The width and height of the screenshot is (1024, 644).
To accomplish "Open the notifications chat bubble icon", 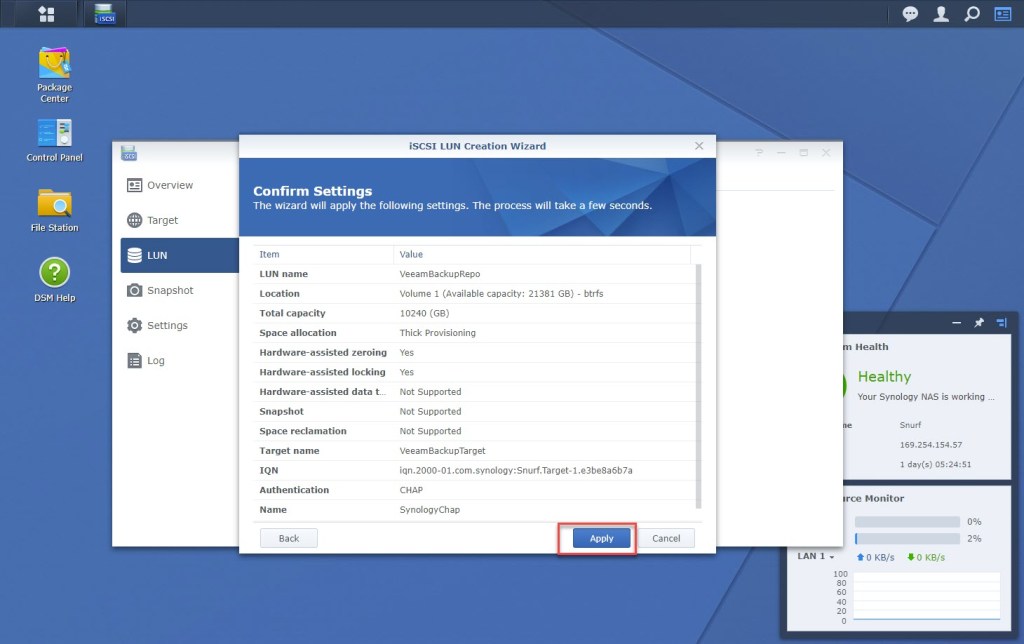I will [x=910, y=14].
